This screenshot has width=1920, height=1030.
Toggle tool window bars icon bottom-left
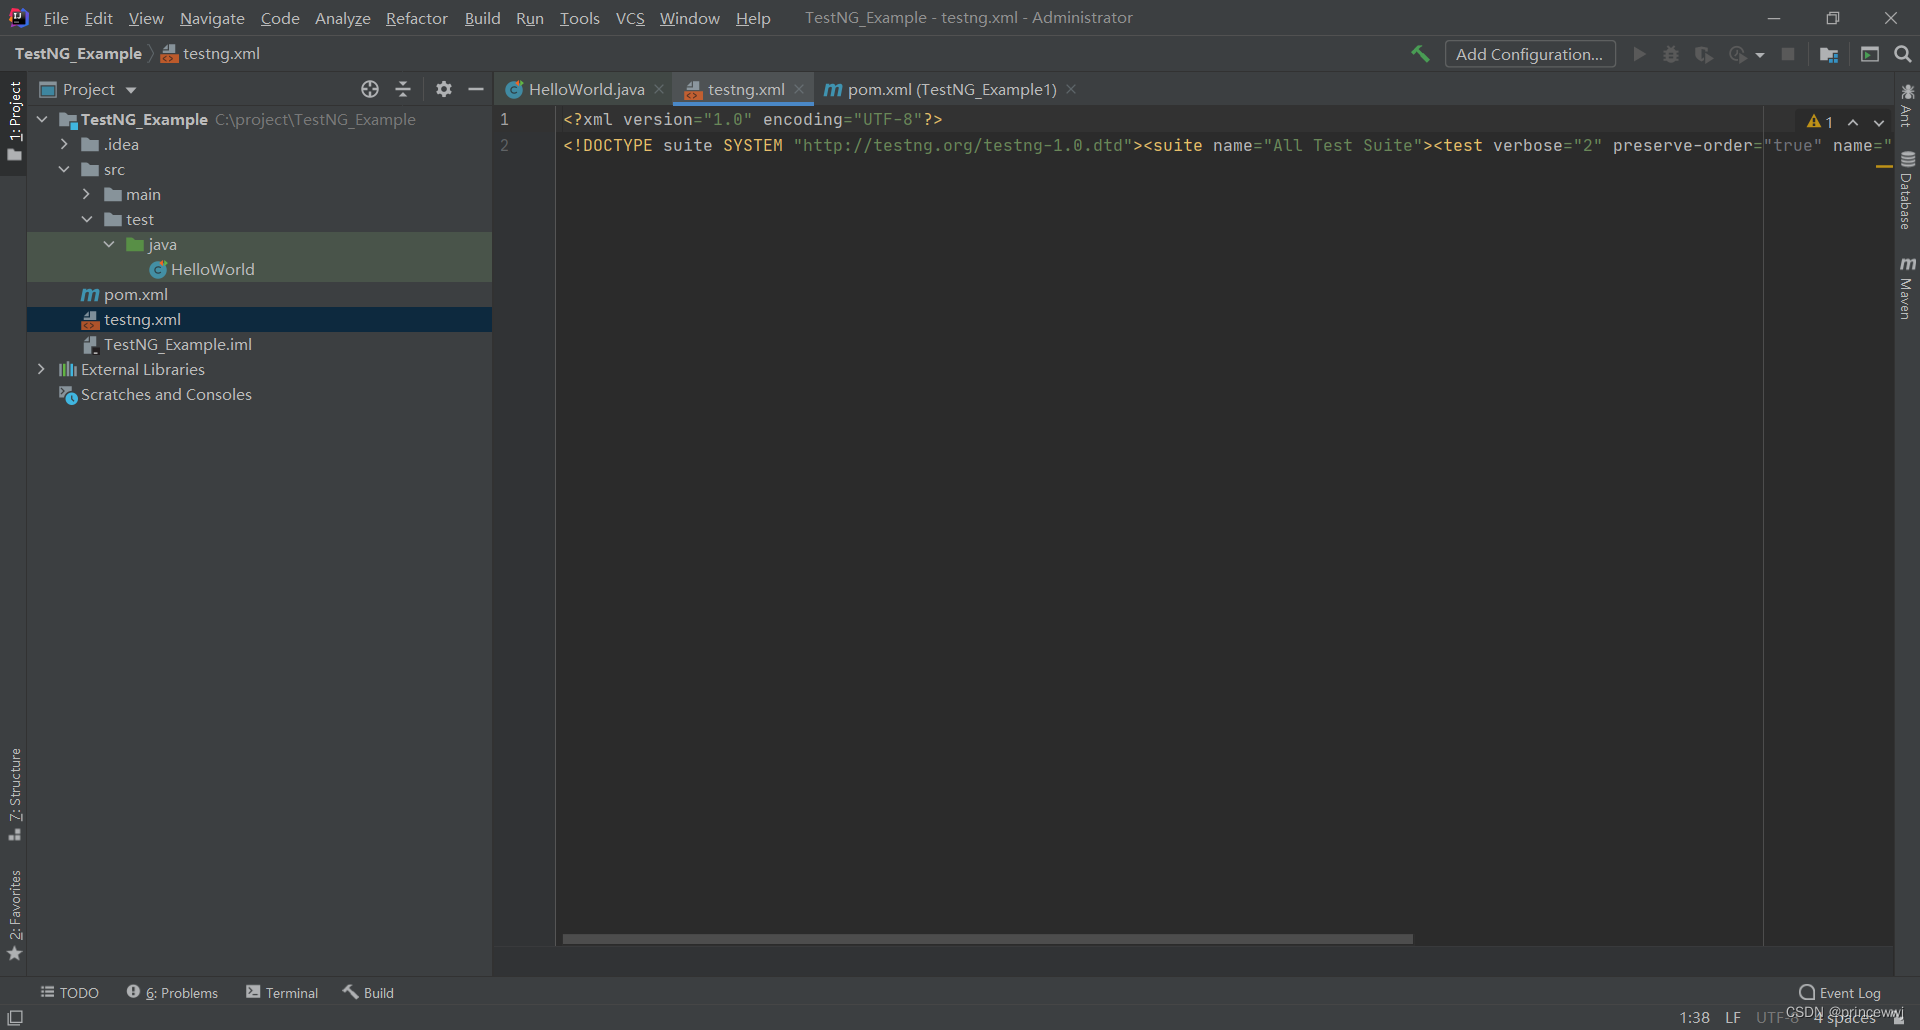click(x=15, y=1017)
